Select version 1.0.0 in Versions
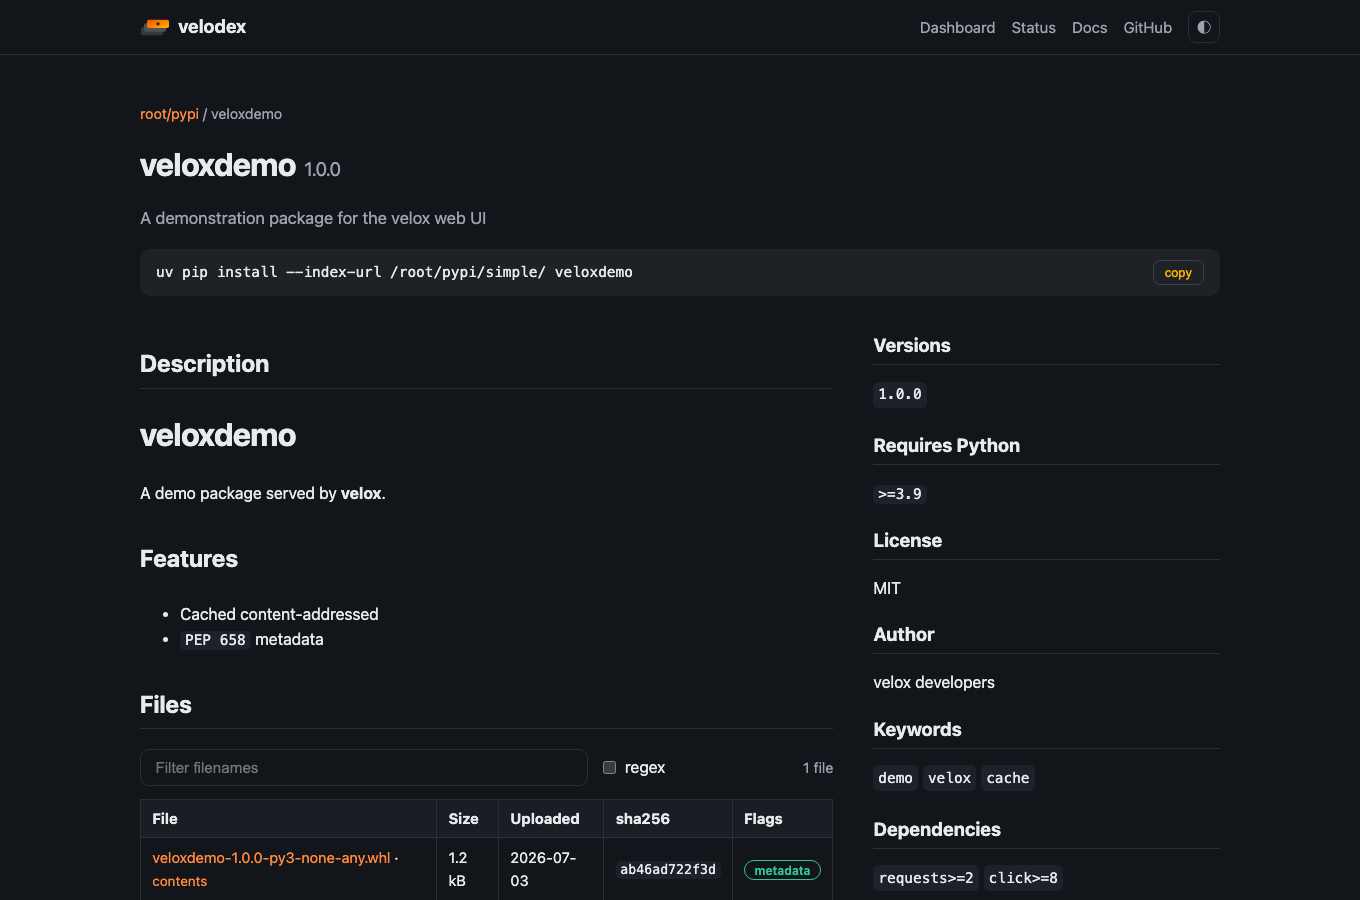The image size is (1360, 900). pos(900,394)
